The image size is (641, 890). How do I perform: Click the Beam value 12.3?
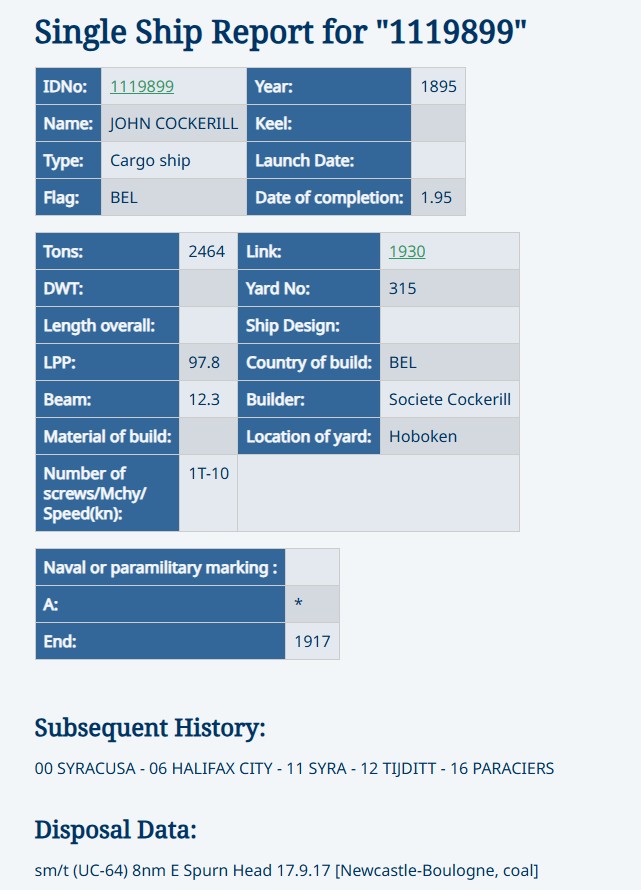[x=204, y=400]
